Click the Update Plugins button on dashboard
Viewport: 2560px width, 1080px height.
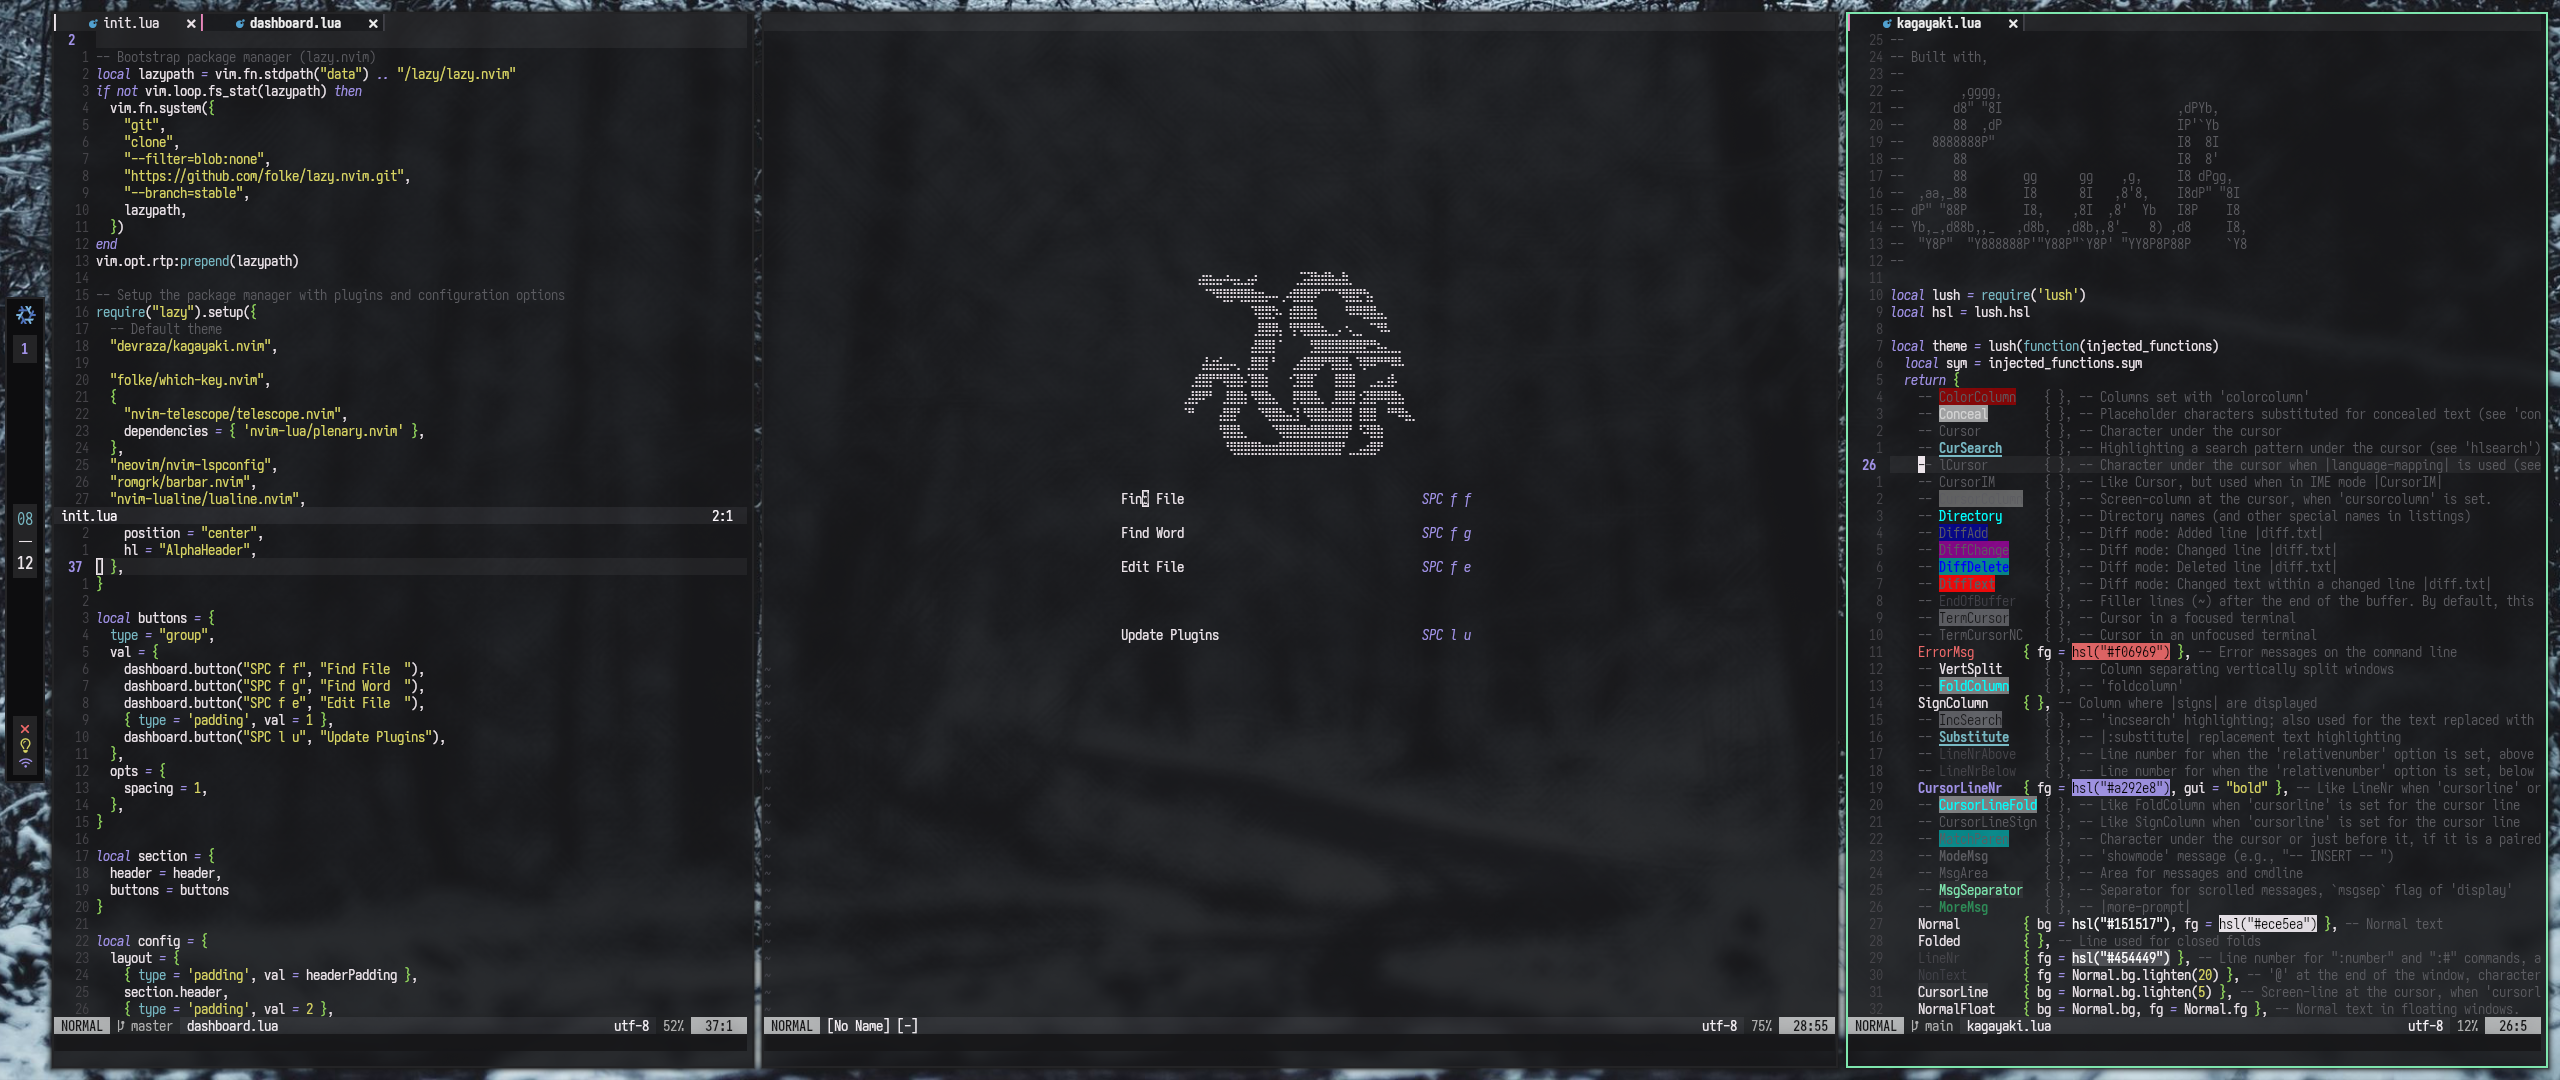click(x=1169, y=635)
